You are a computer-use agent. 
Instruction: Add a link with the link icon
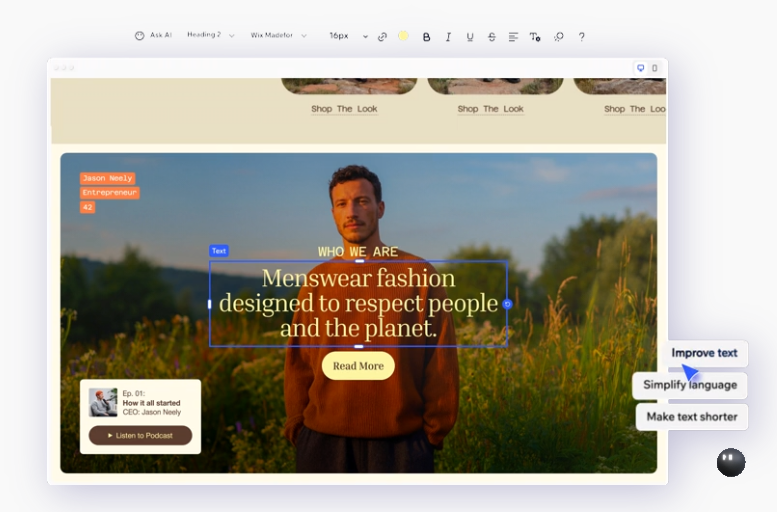[x=382, y=37]
